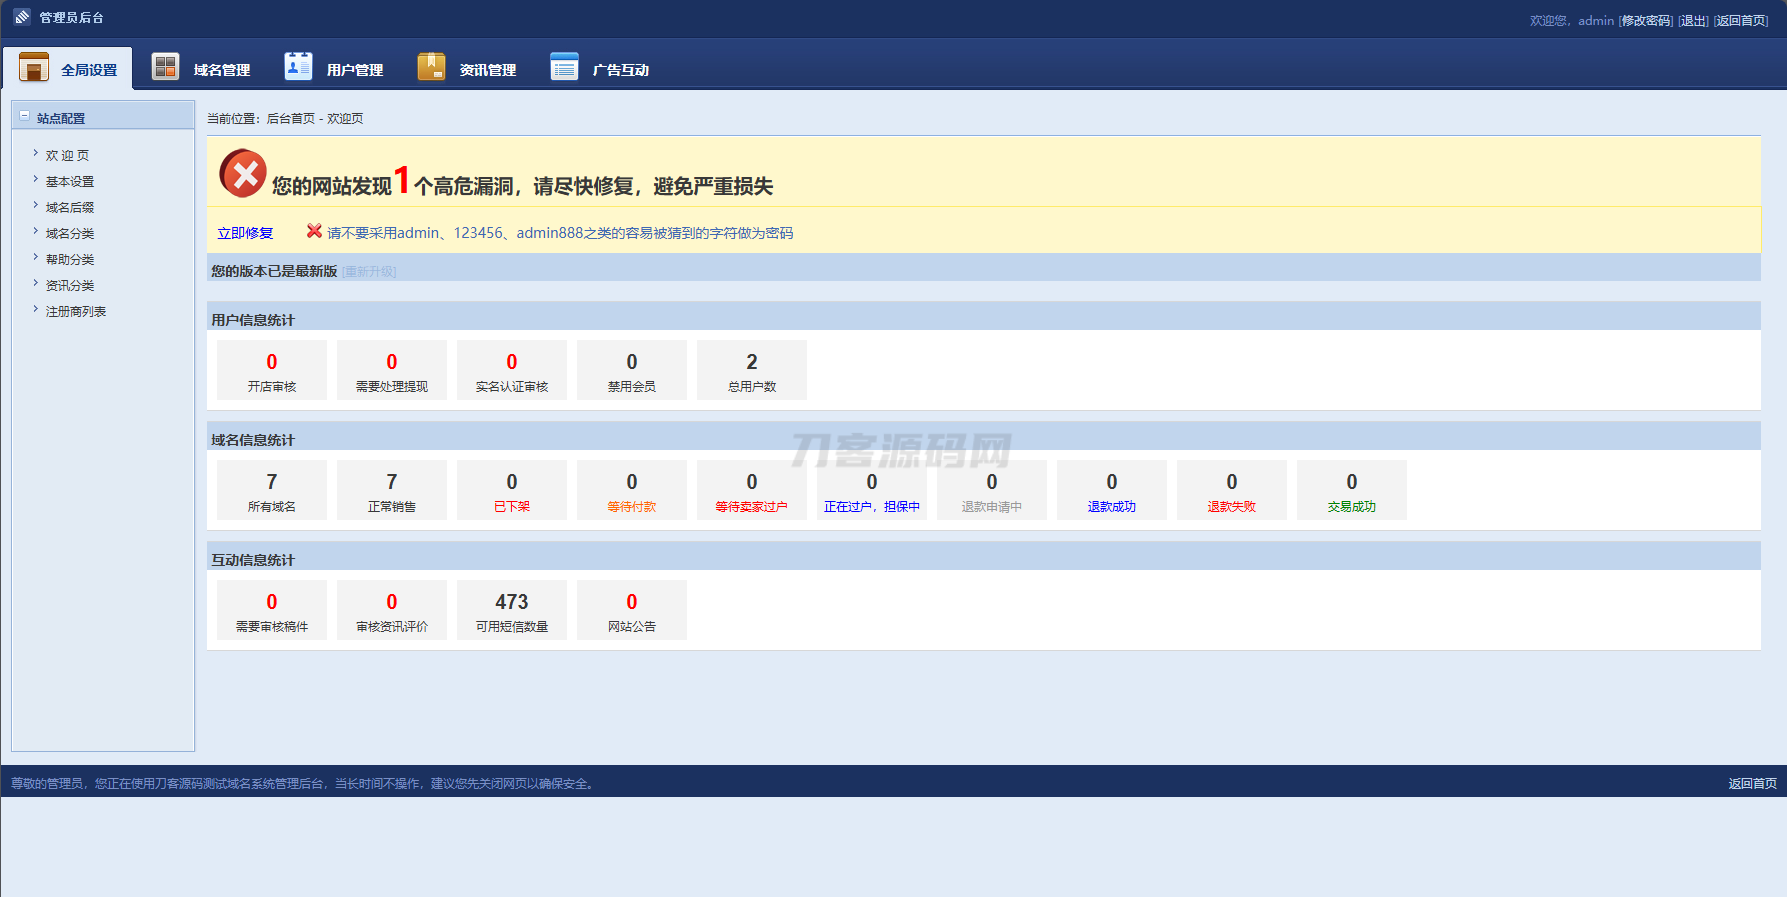Open the 用户管理 tab
Image resolution: width=1787 pixels, height=897 pixels.
click(354, 70)
